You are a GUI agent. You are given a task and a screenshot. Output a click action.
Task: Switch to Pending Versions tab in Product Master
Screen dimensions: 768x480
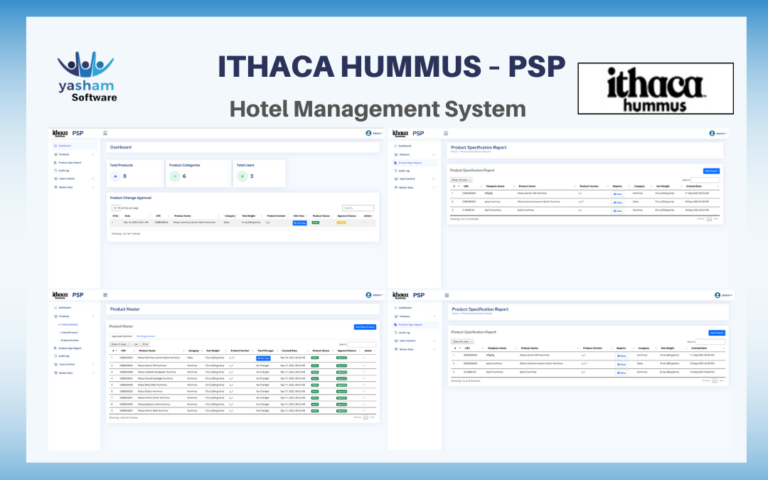146,336
